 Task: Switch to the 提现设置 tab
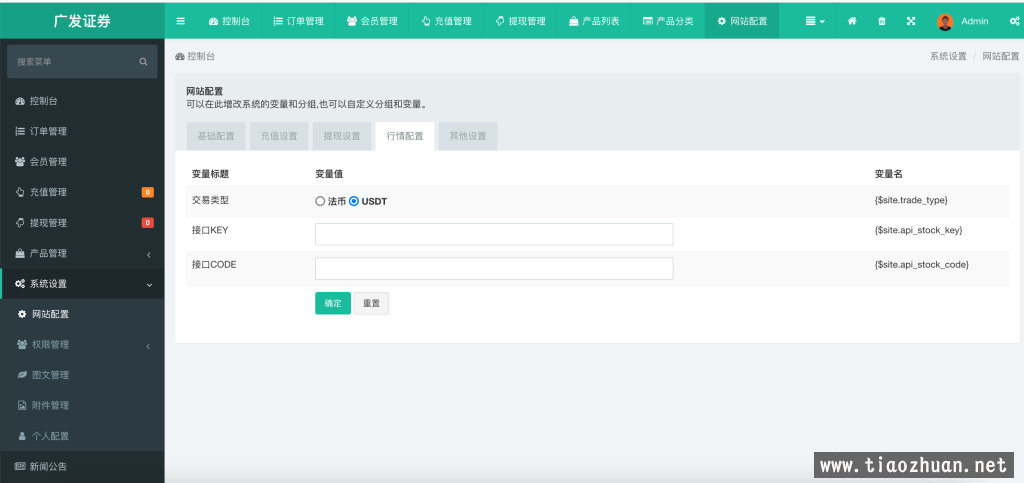click(342, 136)
